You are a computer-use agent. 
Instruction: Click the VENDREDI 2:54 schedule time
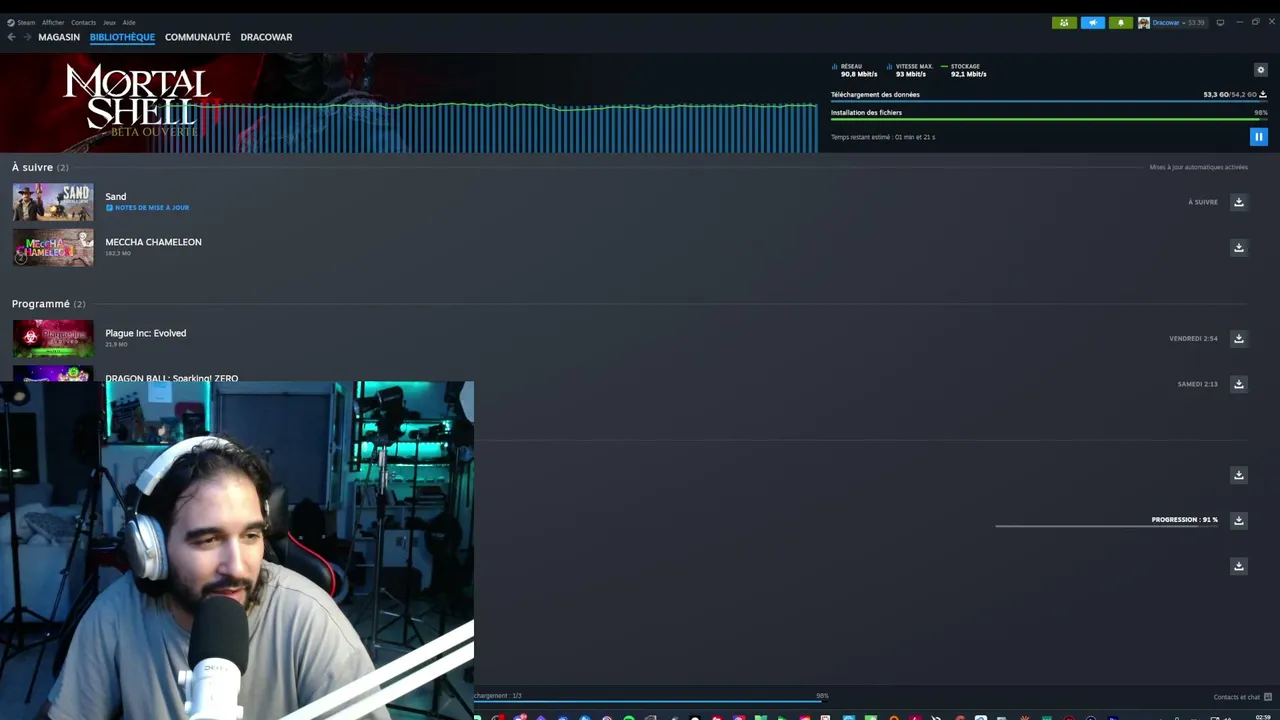coord(1194,339)
